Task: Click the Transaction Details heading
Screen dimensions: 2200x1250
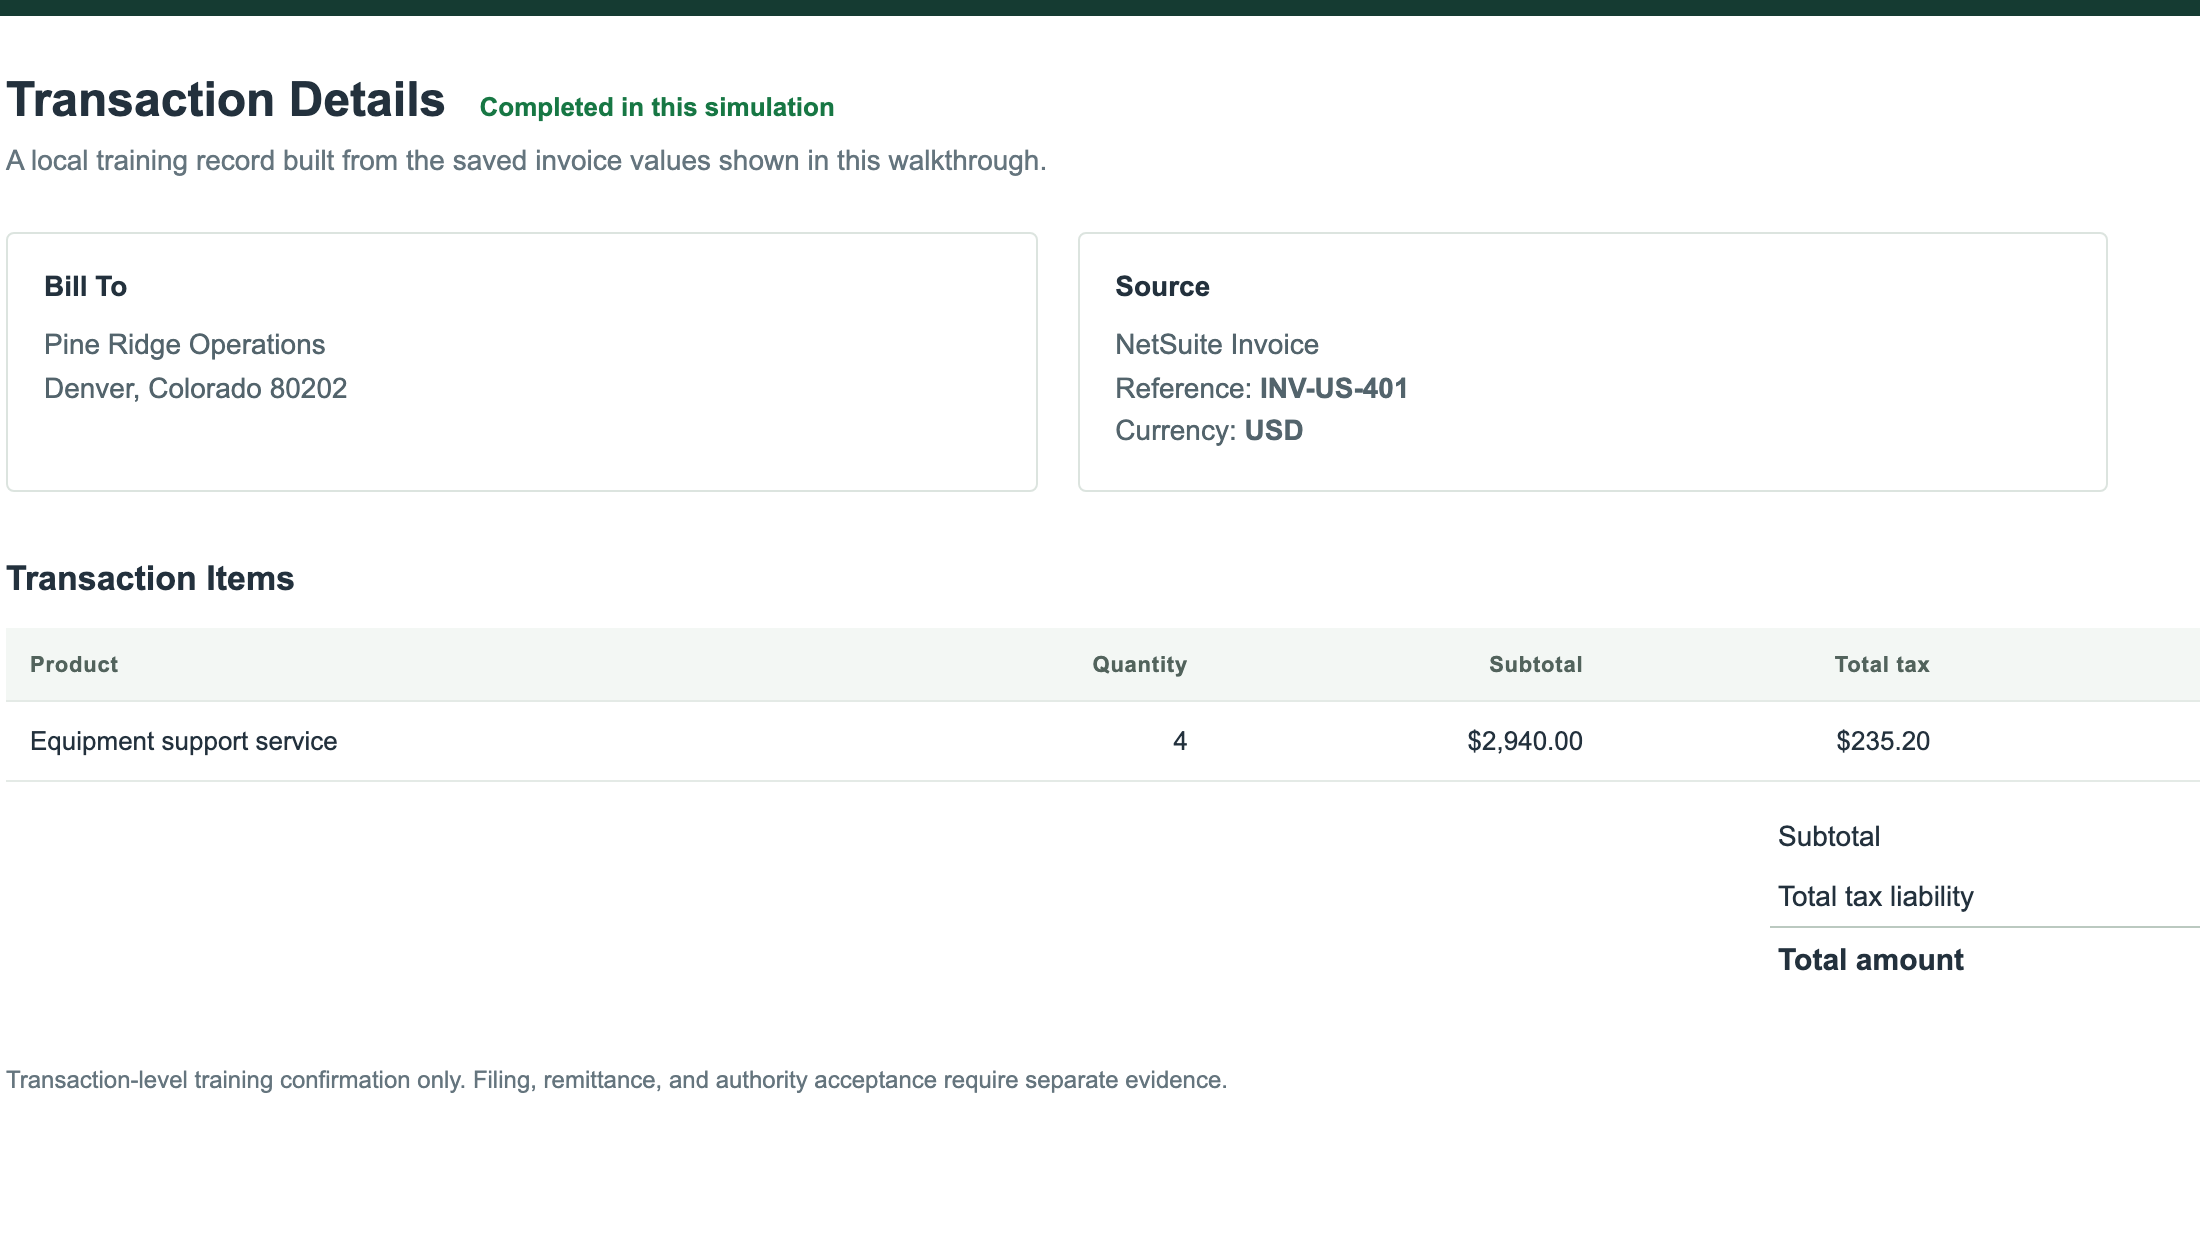Action: [x=225, y=100]
